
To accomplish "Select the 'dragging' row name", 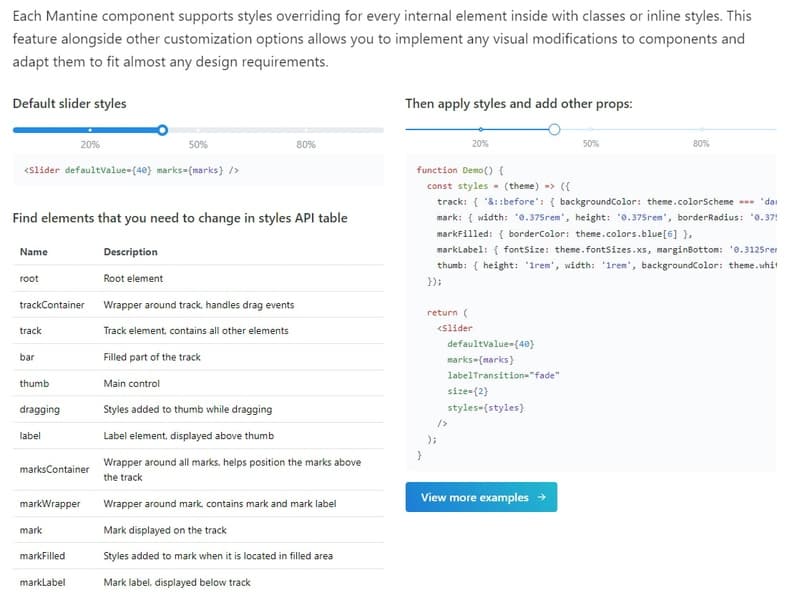I will [x=40, y=409].
